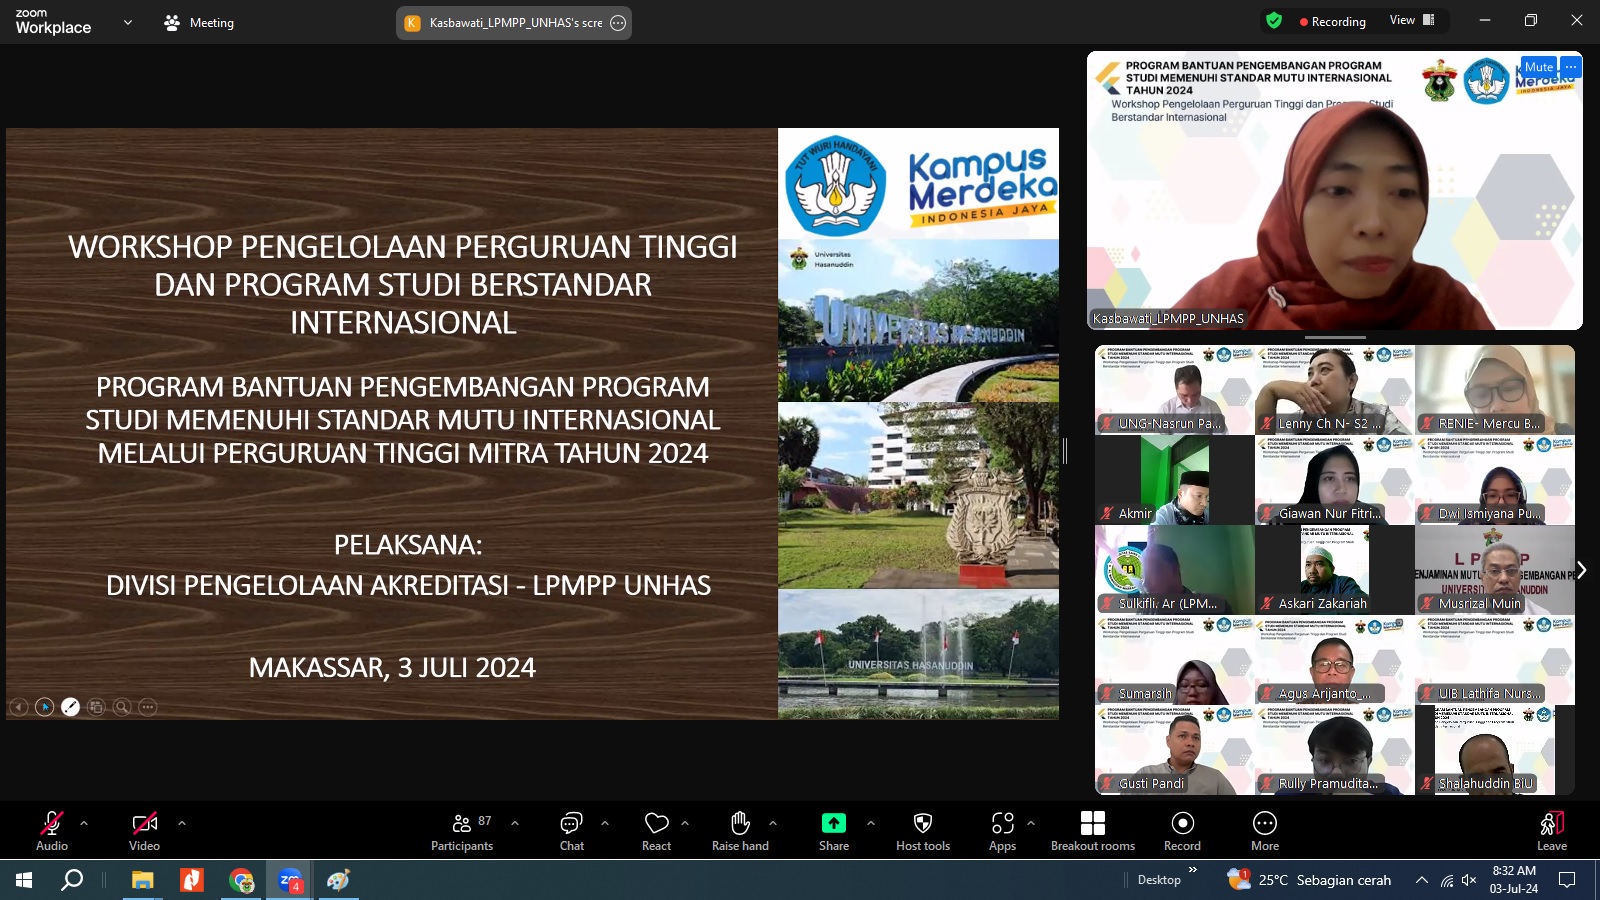
Task: Mute Kasbawati_LPMPP_UNHAS using the Mute button
Action: click(1537, 65)
